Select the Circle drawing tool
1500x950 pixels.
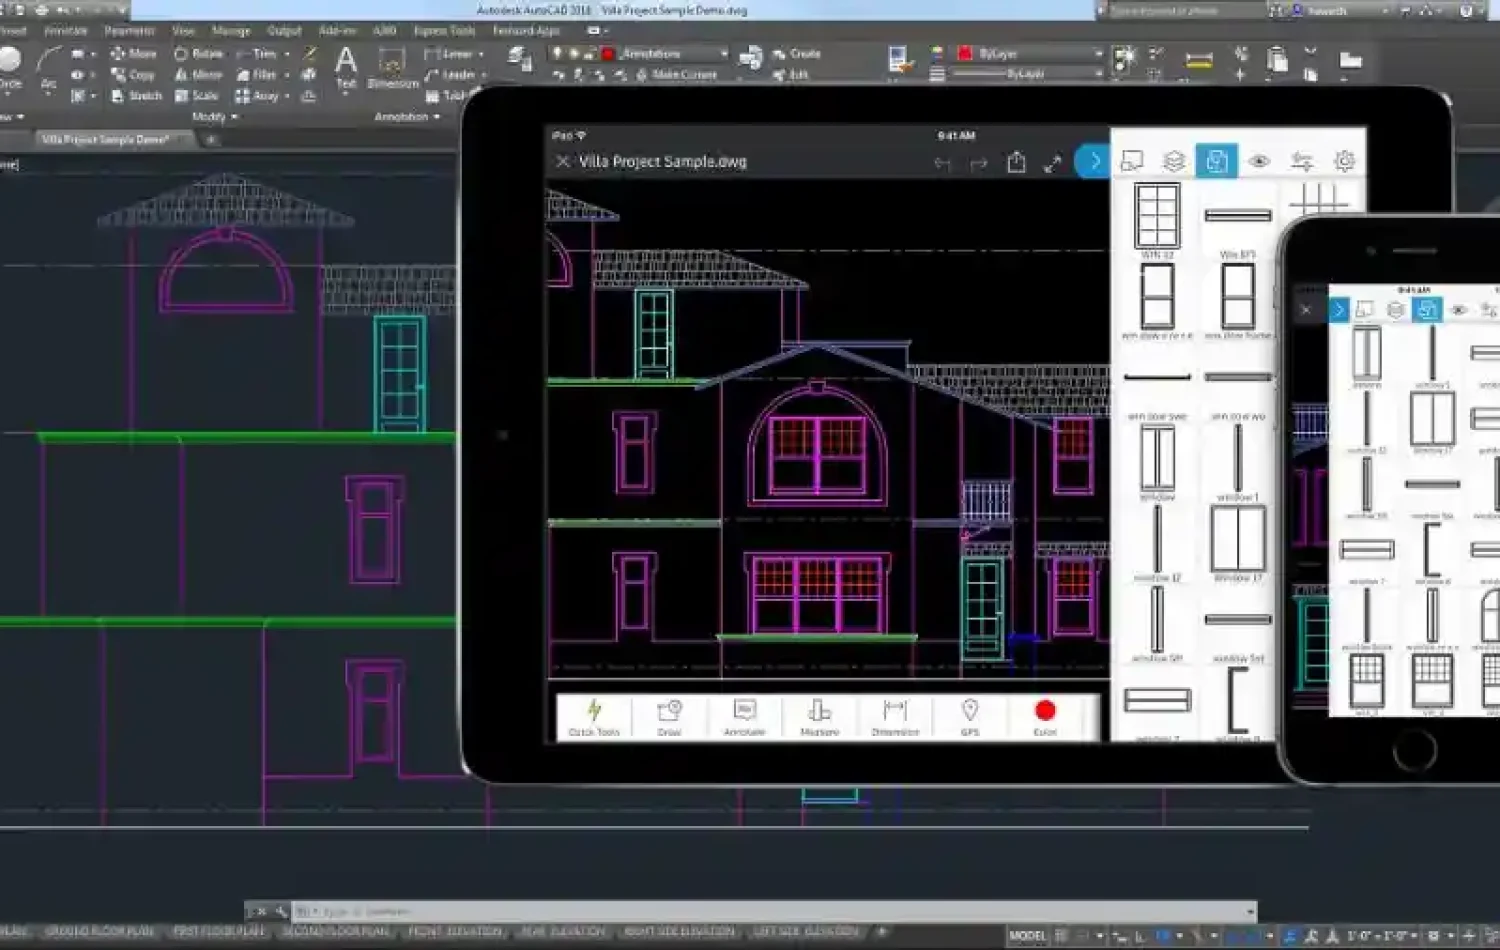pos(10,68)
